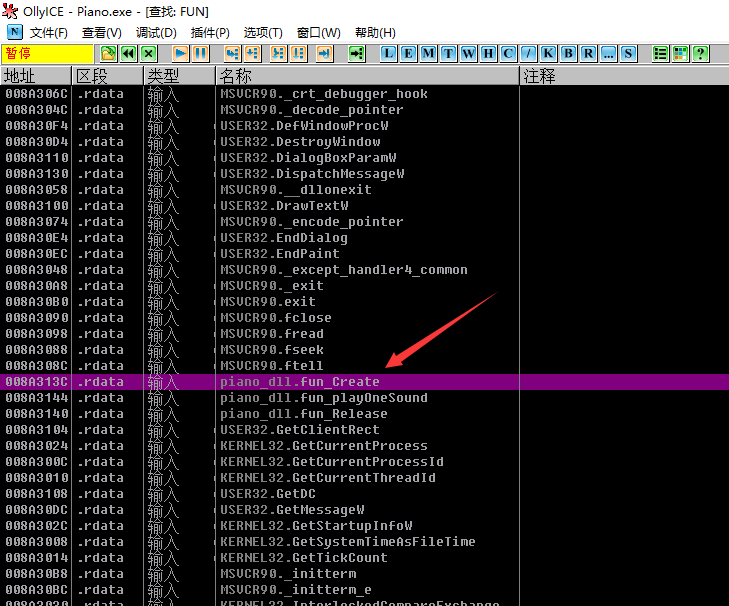729x606 pixels.
Task: Open Breakpoints window with B button
Action: pos(568,53)
